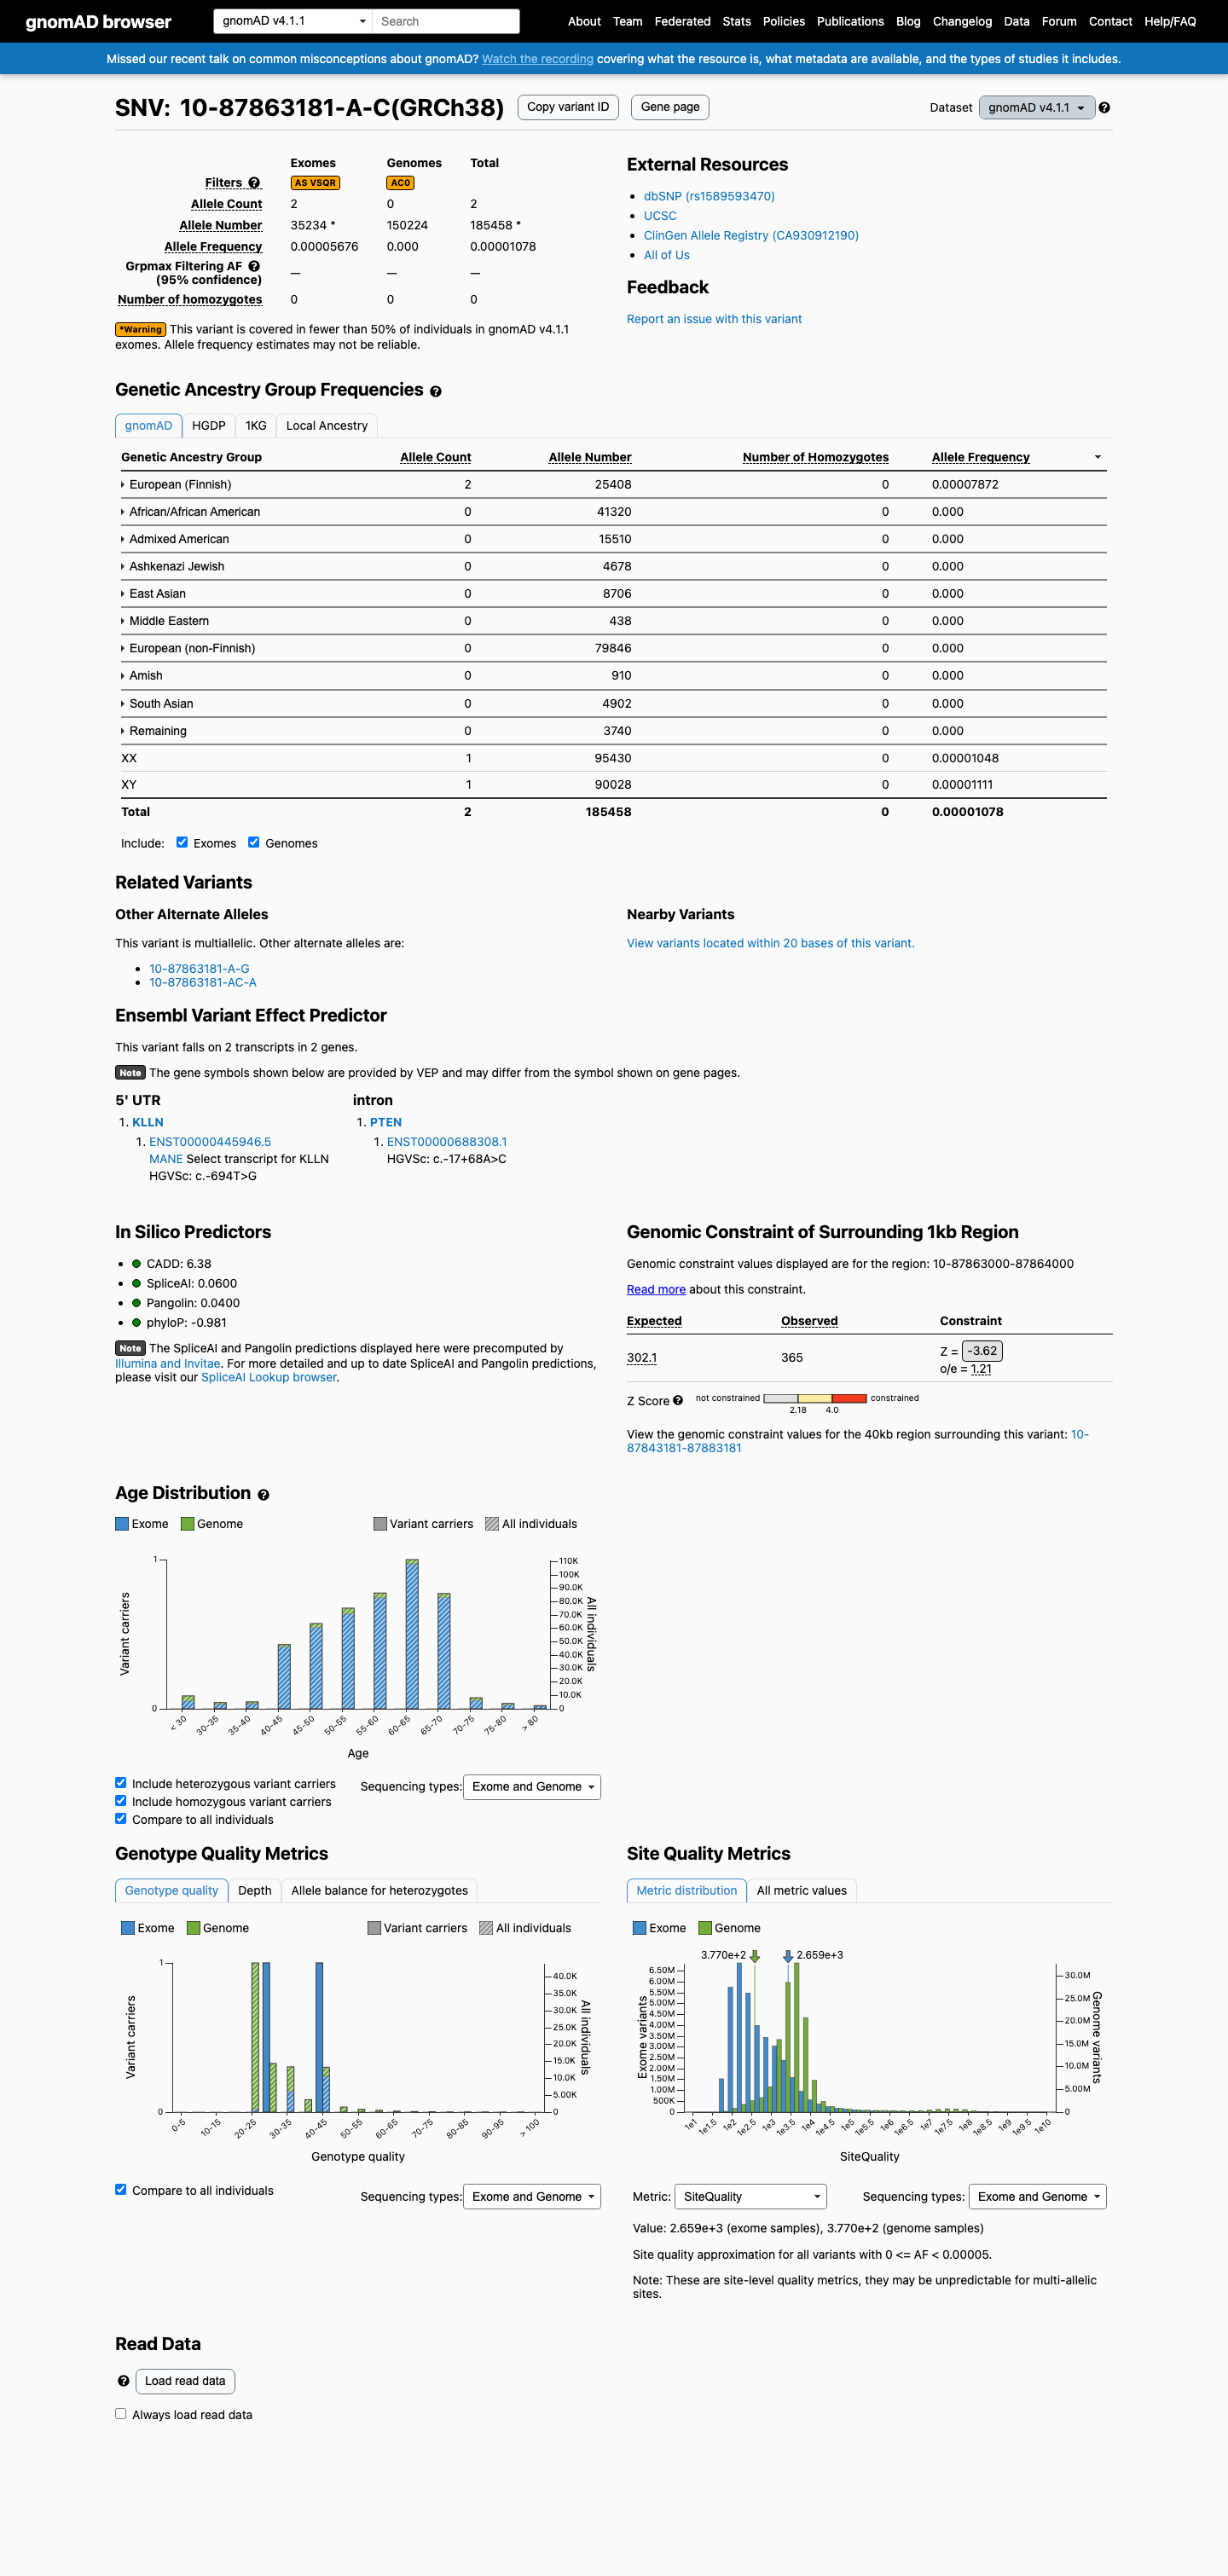The image size is (1228, 2576).
Task: Uncheck Compare to all individuals under Age Distribution
Action: tap(121, 1819)
